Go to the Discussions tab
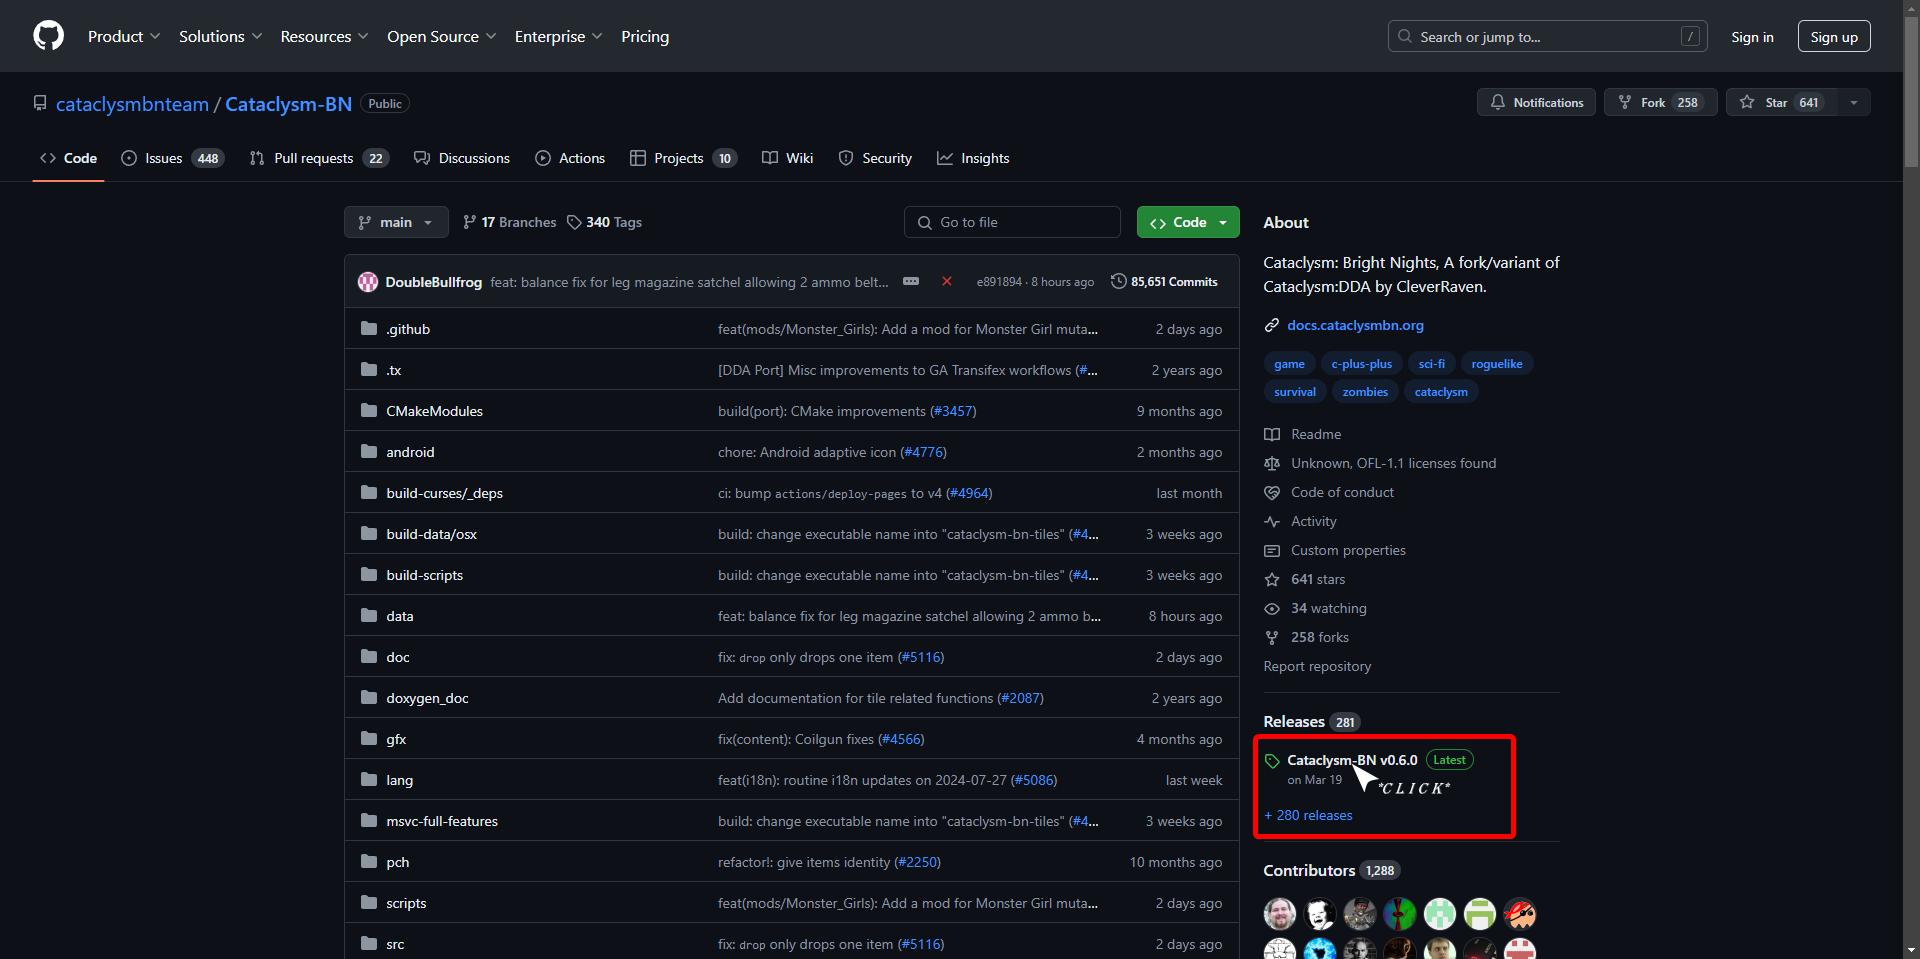Screen dimensions: 1920x959 coord(462,158)
